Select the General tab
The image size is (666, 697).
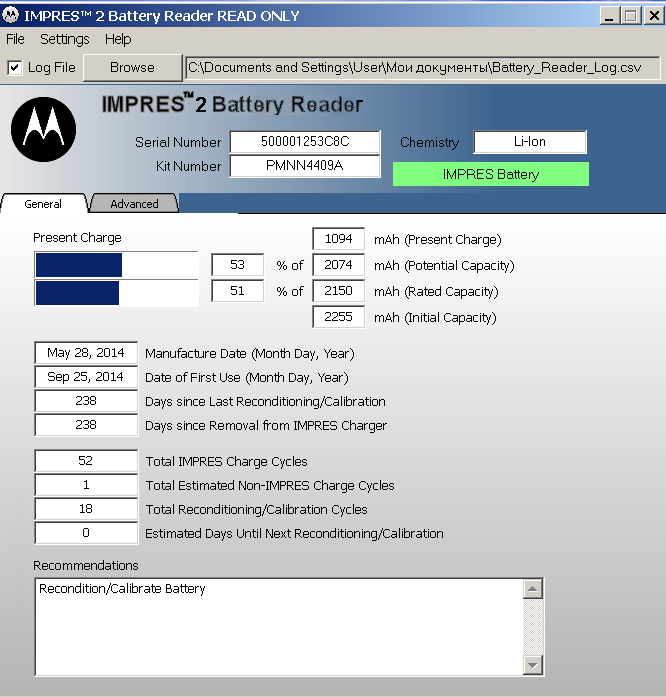tap(43, 203)
